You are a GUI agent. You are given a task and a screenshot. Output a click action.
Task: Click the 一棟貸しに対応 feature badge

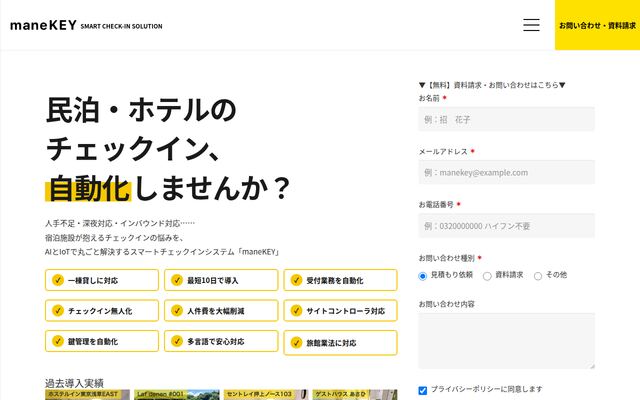(x=102, y=280)
